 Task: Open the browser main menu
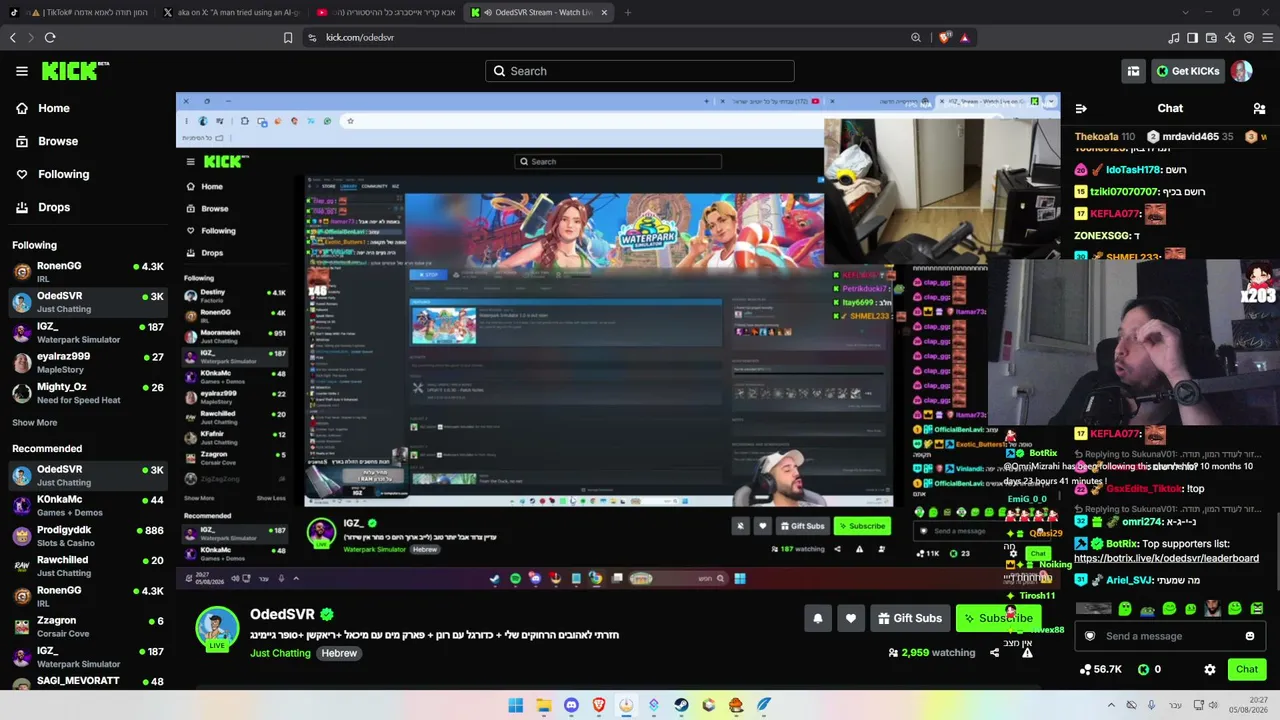(x=1268, y=37)
